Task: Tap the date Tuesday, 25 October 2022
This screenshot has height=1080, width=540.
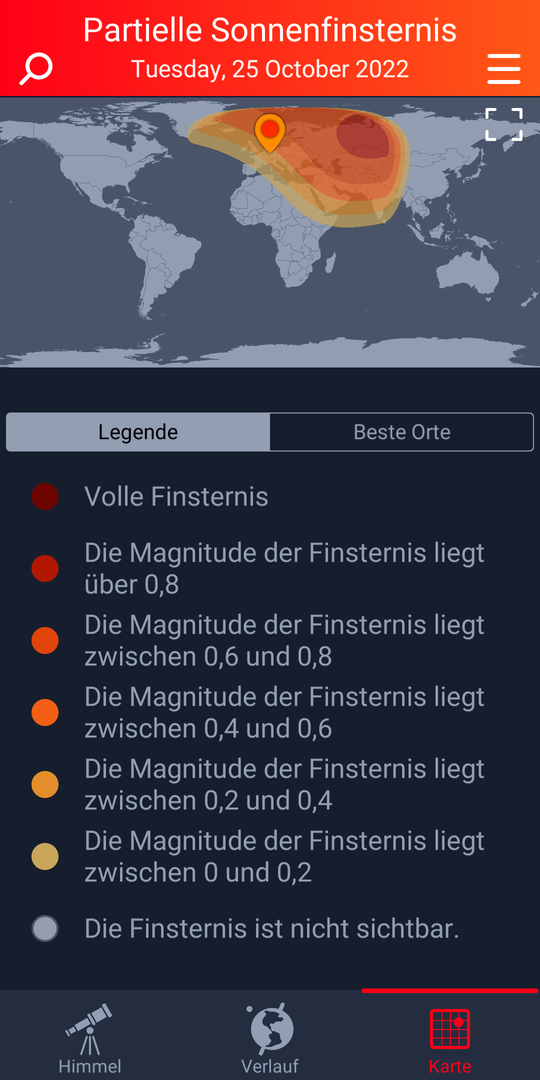Action: point(270,69)
